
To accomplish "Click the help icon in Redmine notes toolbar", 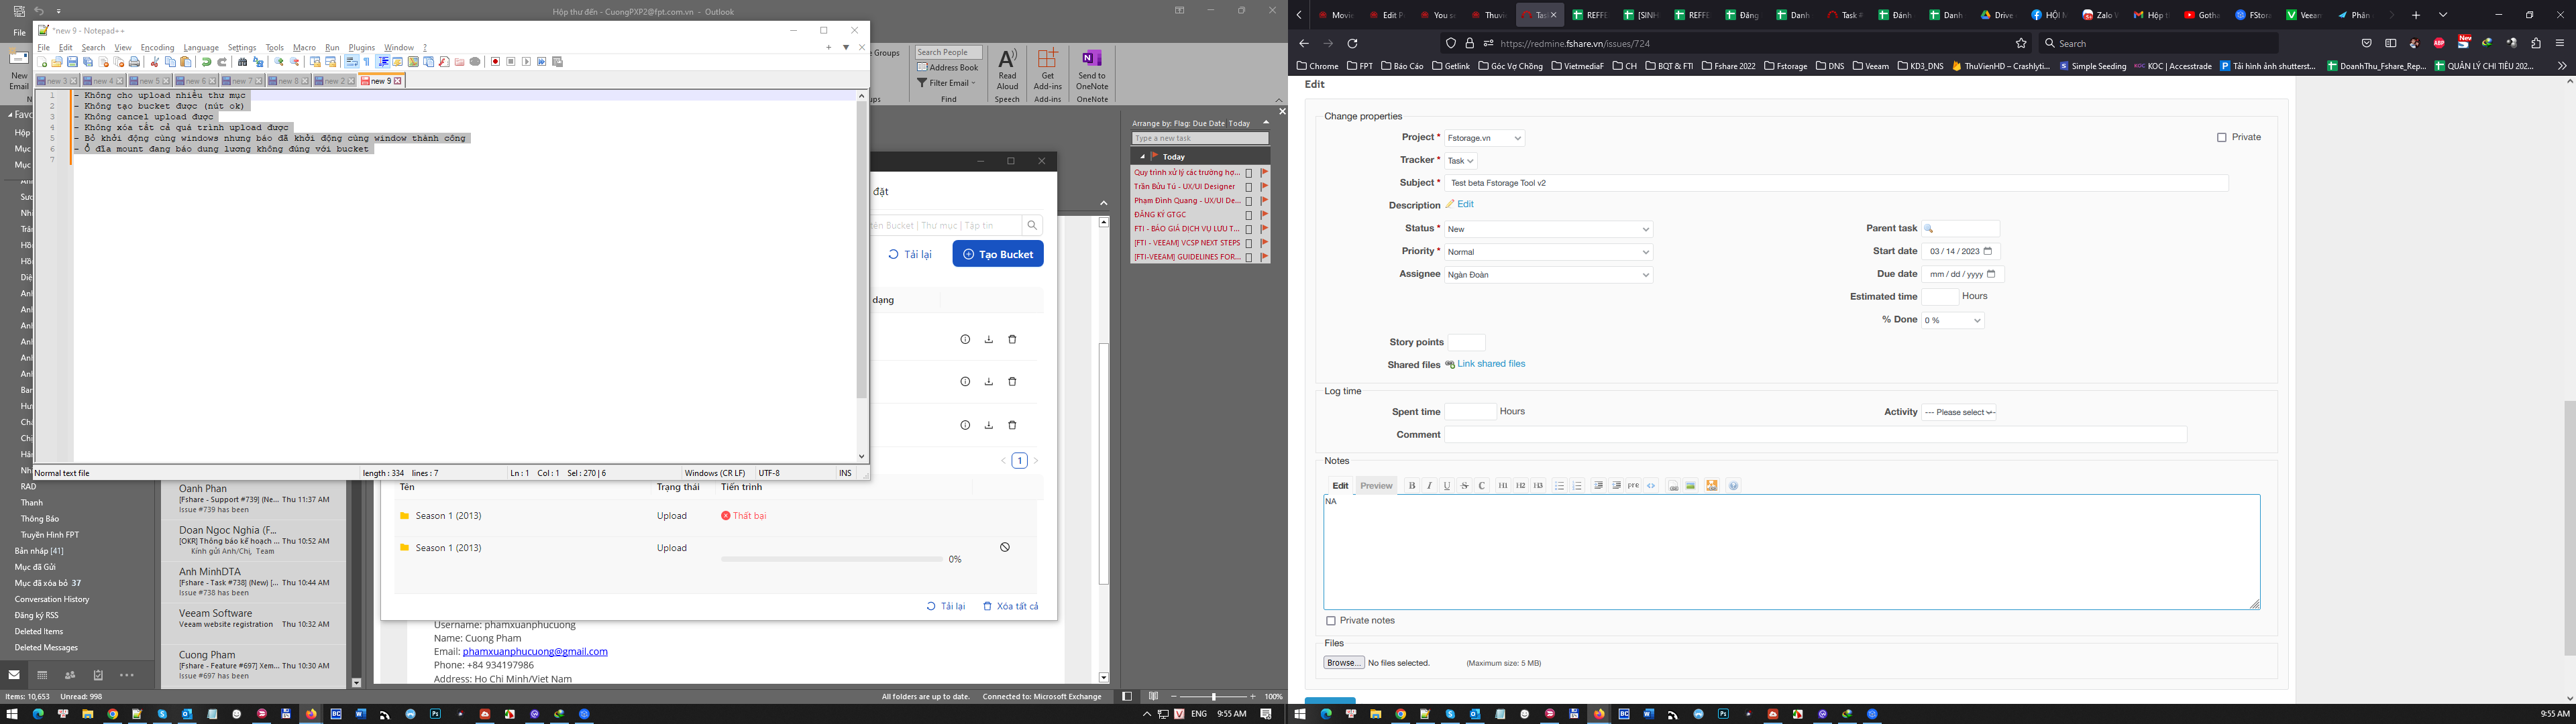I will [x=1734, y=486].
